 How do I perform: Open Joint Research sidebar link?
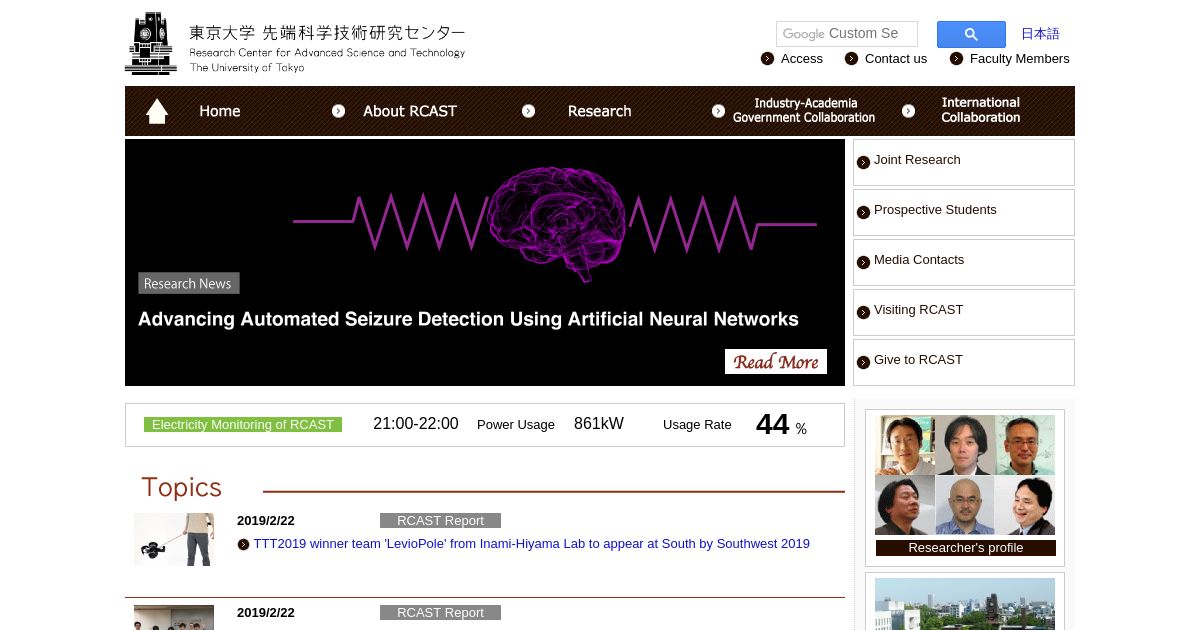(x=917, y=160)
